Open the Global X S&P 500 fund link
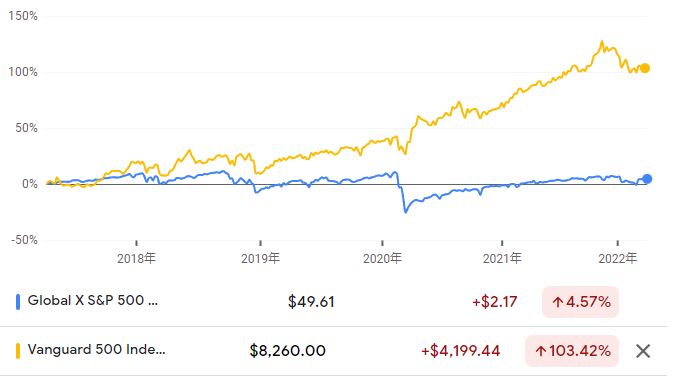This screenshot has width=674, height=379. click(93, 300)
